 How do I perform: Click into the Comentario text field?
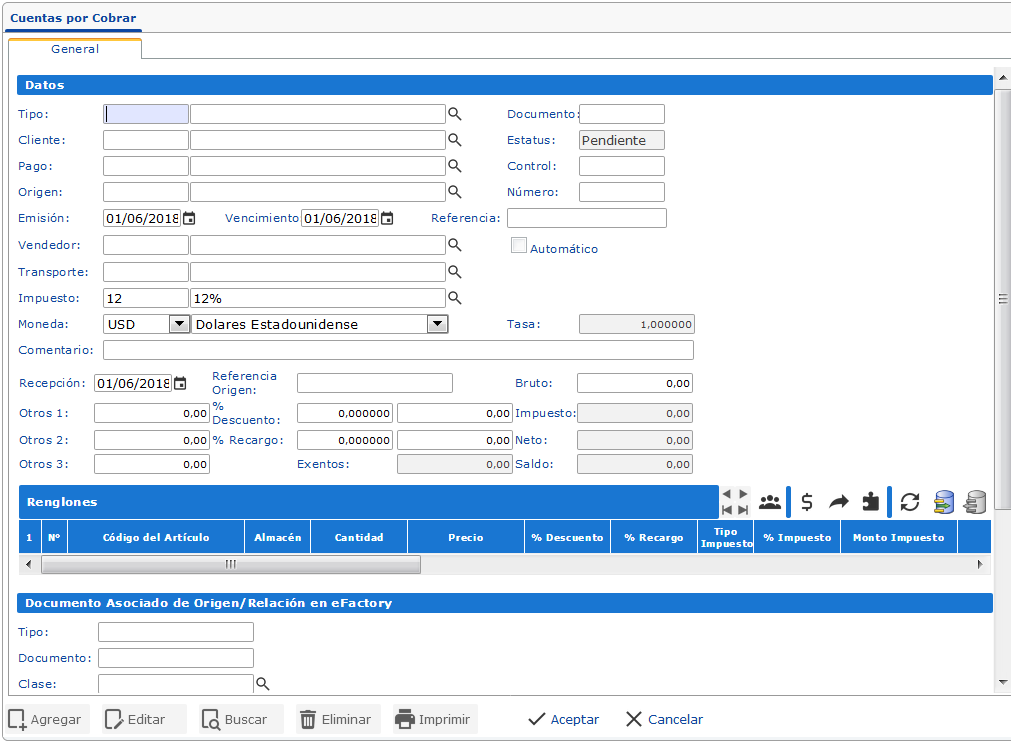click(398, 350)
